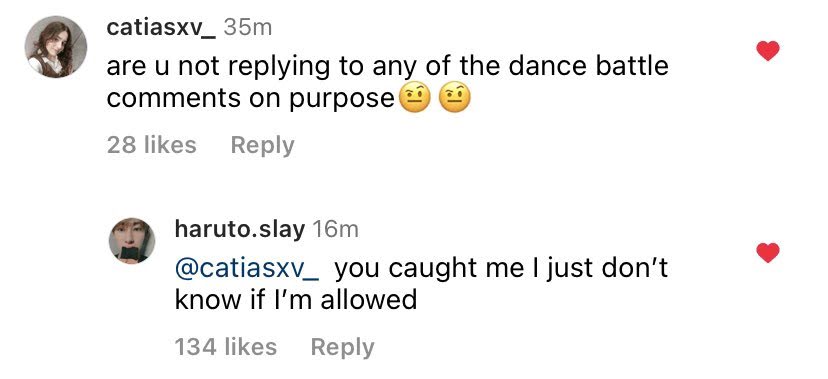Open catiasxv_ profile picture
This screenshot has width=828, height=379.
[x=55, y=47]
